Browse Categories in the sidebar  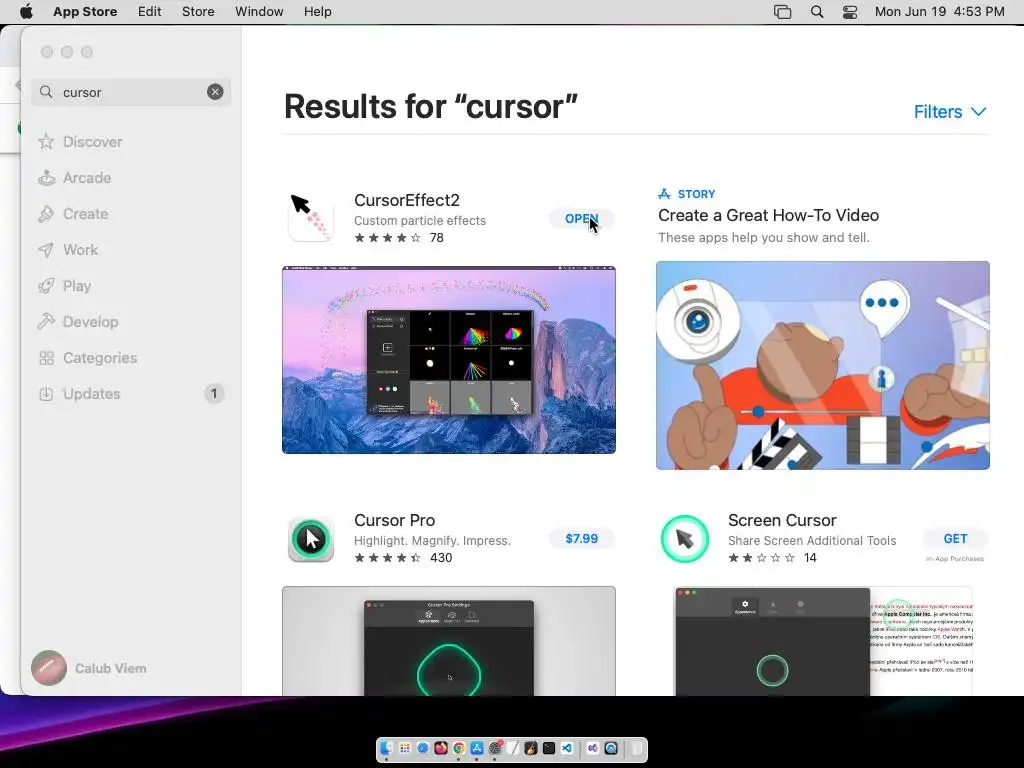(x=99, y=358)
